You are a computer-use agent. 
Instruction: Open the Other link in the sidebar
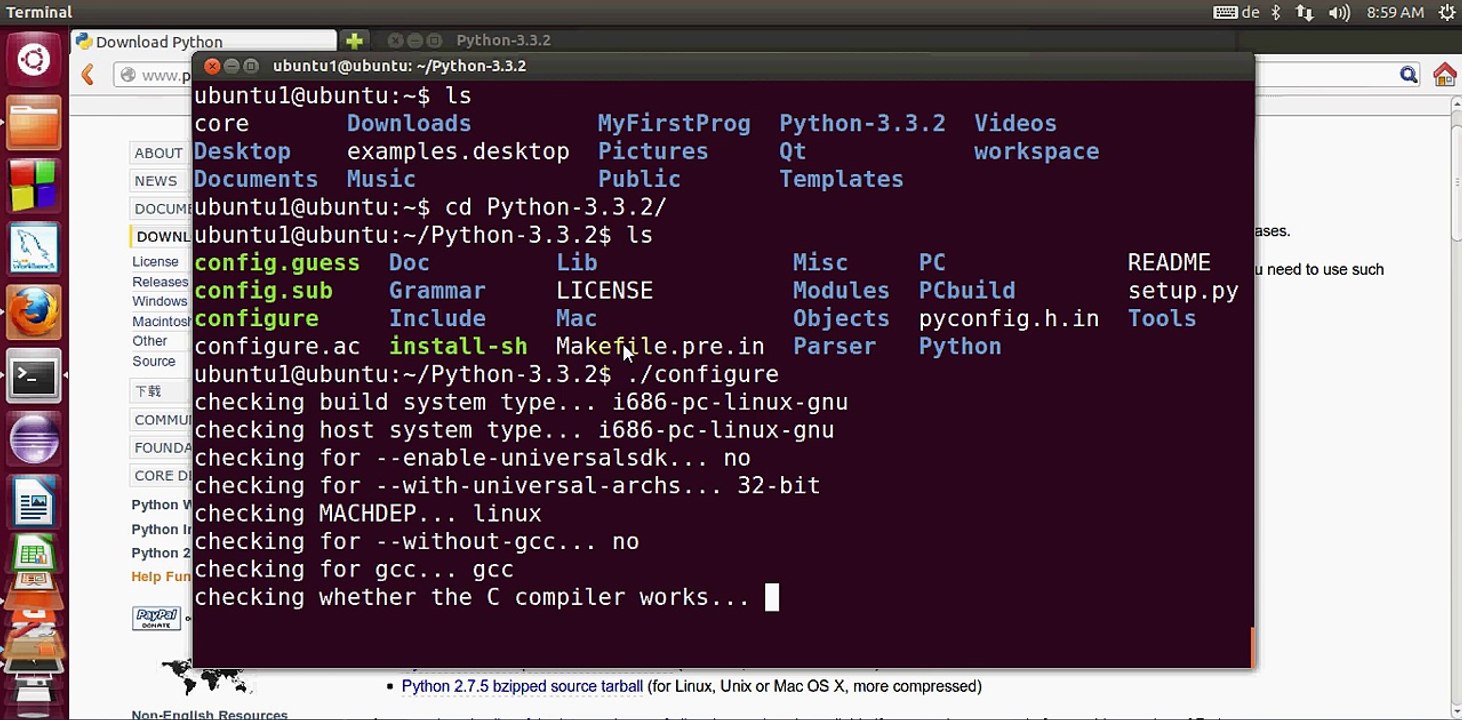pyautogui.click(x=150, y=341)
